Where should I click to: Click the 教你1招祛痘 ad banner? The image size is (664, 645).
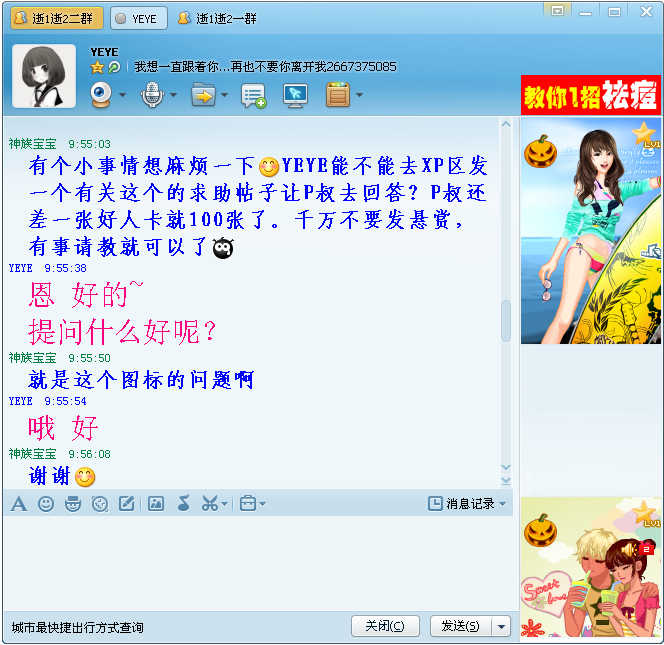click(x=591, y=95)
